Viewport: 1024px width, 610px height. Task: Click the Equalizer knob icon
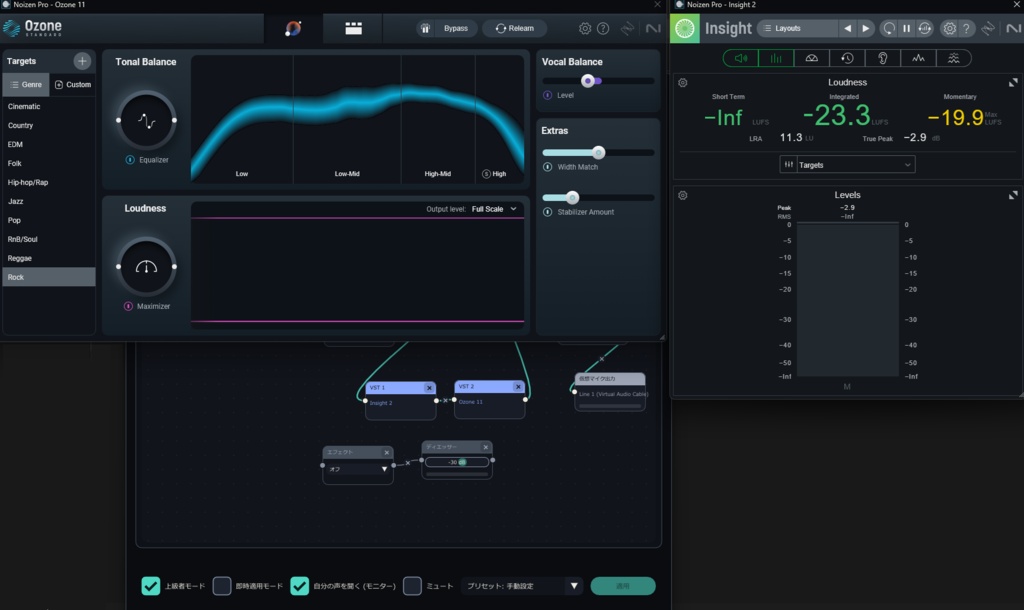click(x=146, y=120)
